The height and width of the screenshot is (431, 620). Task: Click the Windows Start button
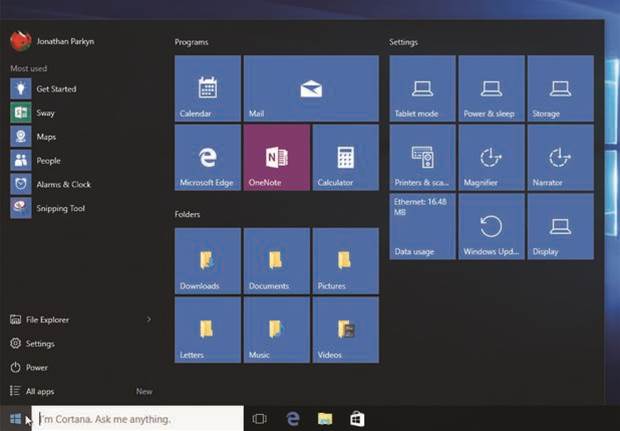15,418
